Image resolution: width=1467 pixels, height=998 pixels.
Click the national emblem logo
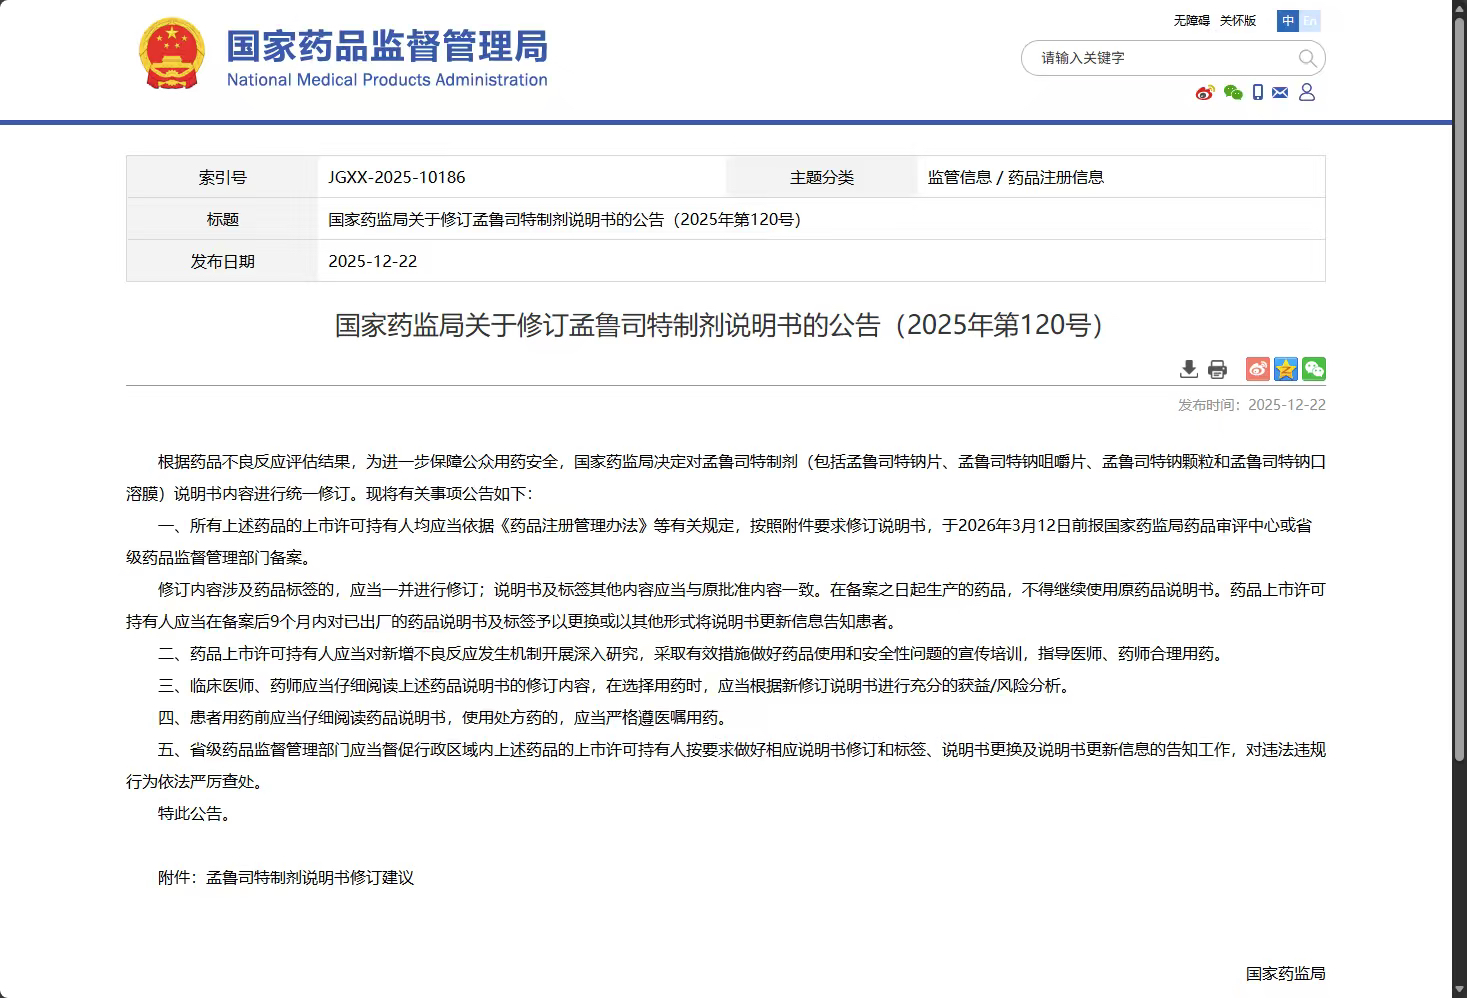(x=172, y=54)
